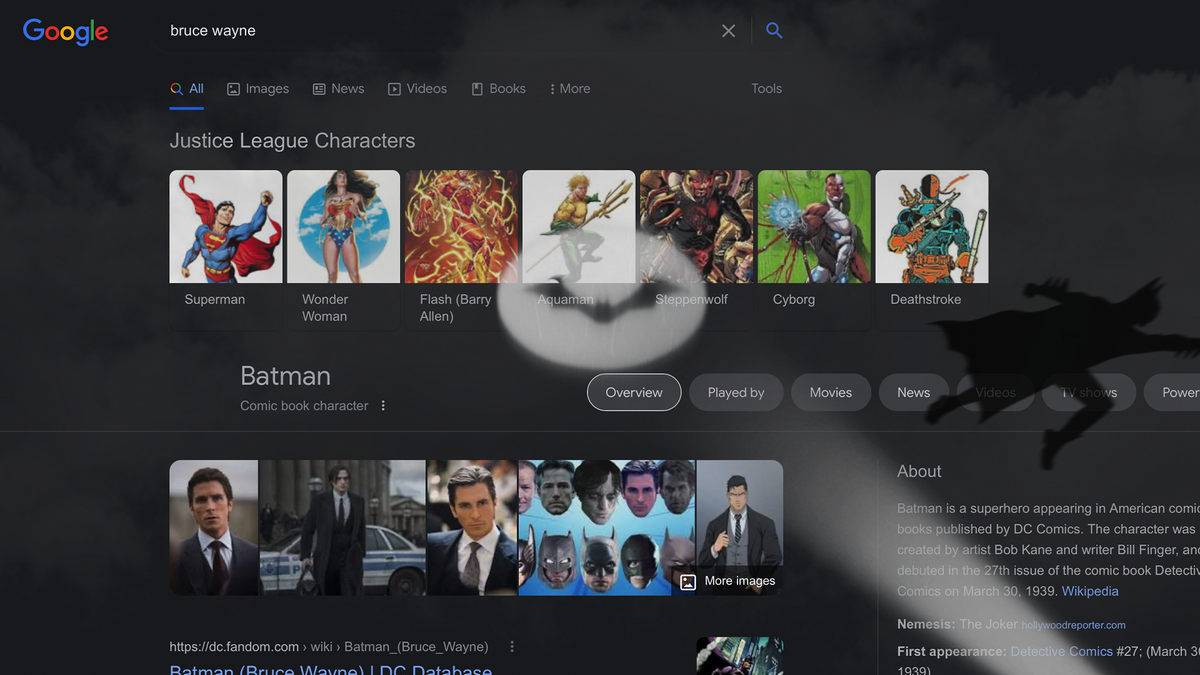Open the Batman (Bruce Wayne) DC Database result
The height and width of the screenshot is (675, 1200).
(x=331, y=670)
